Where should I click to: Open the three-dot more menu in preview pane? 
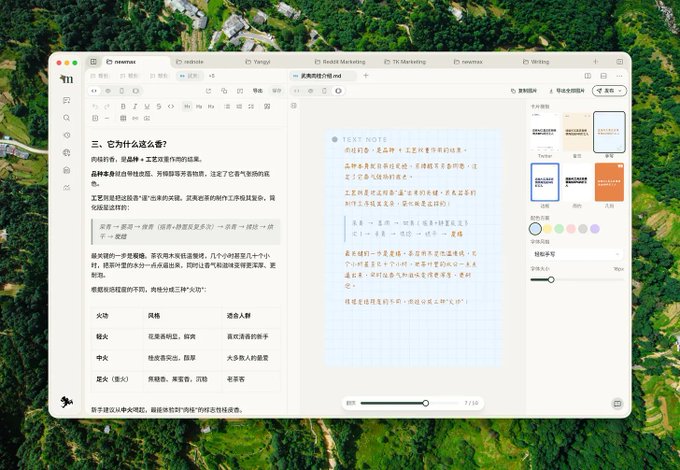coord(619,76)
